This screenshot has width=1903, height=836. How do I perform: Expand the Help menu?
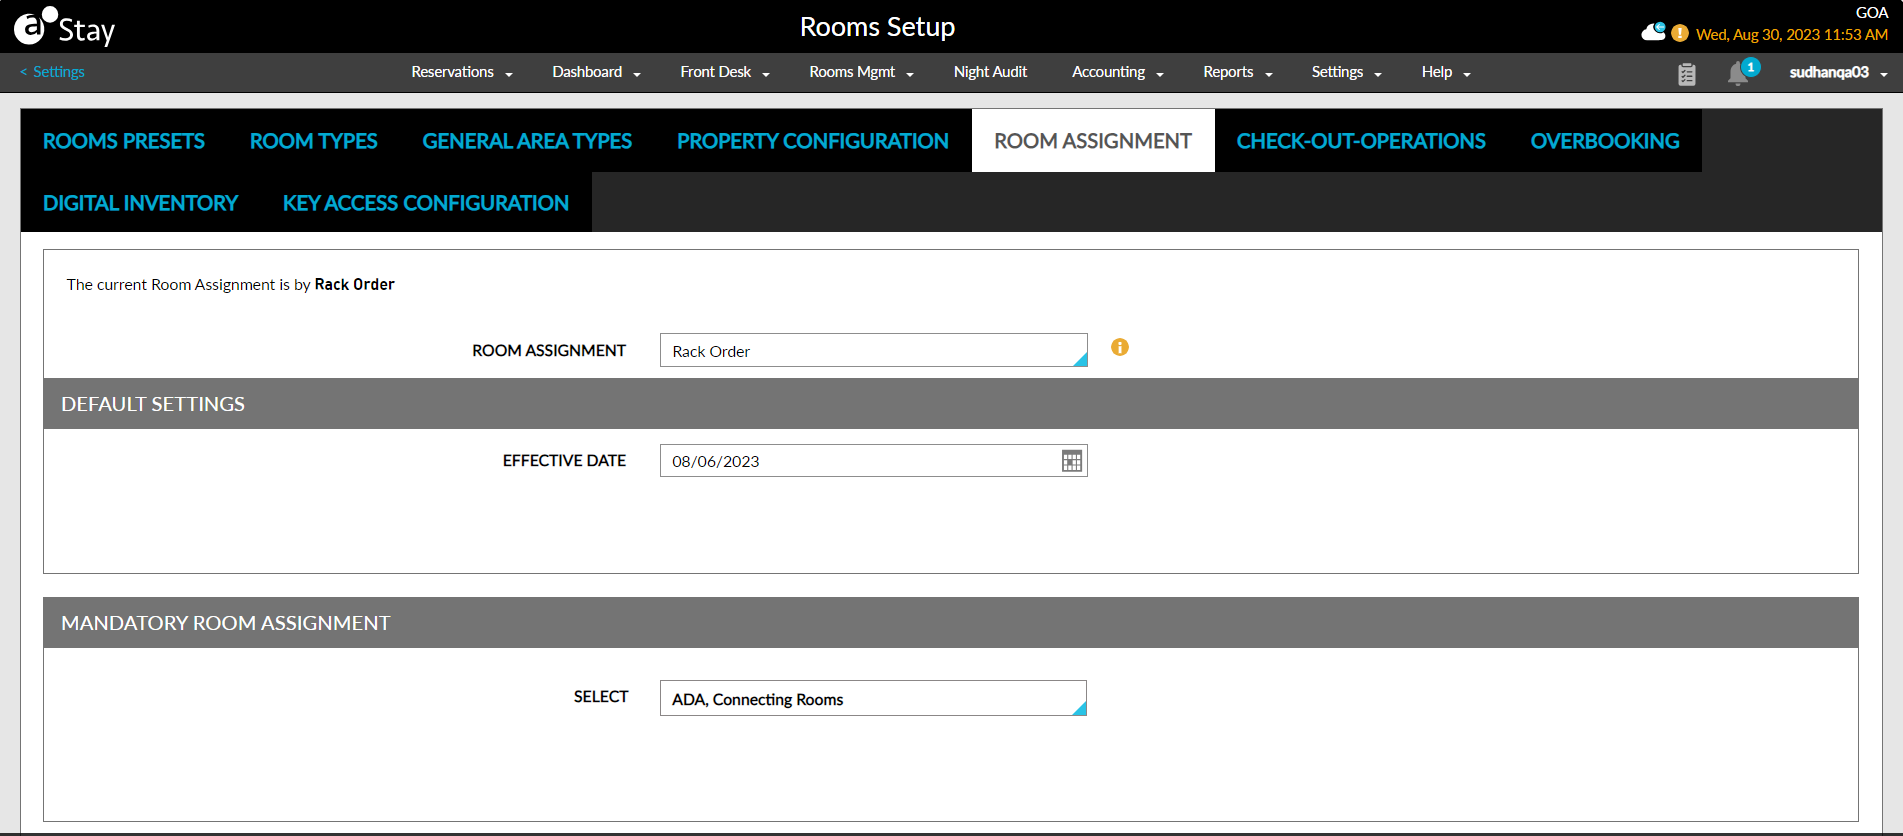coord(1446,72)
